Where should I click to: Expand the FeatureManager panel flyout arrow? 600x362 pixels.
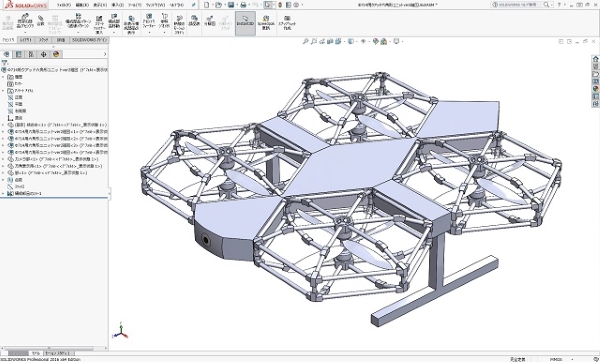105,54
